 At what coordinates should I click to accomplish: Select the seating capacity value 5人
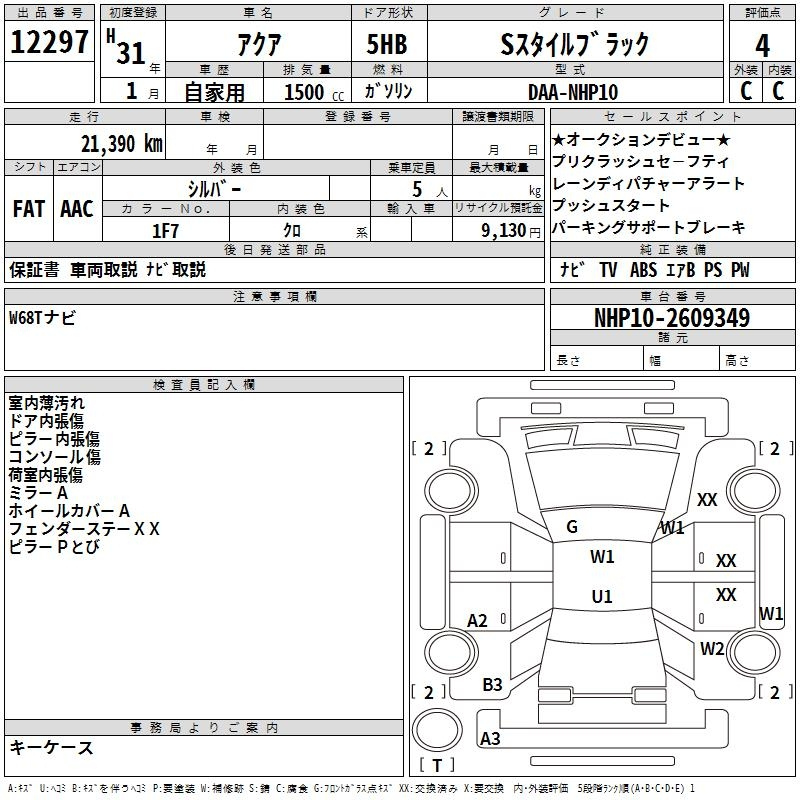tap(430, 190)
